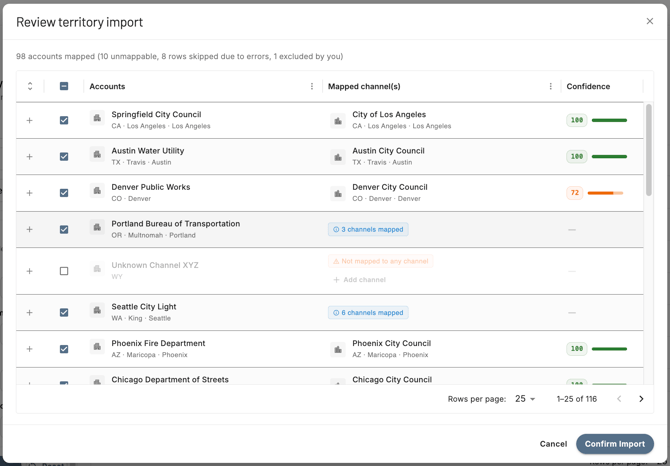Viewport: 670px width, 466px height.
Task: Expand the Portland Bureau of Transportation row
Action: click(x=29, y=229)
